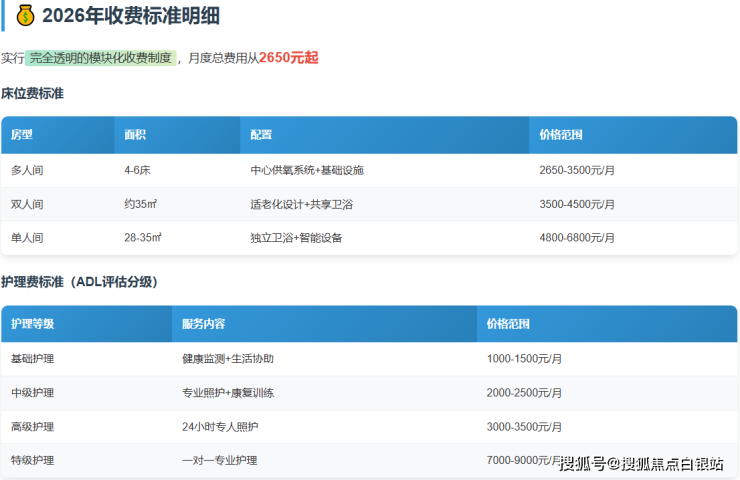Click the 服务内容 column header
Viewport: 740px width, 480px height.
(x=203, y=324)
